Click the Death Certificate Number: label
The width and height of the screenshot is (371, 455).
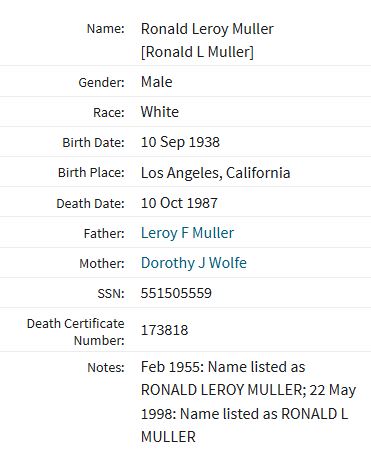[x=75, y=332]
